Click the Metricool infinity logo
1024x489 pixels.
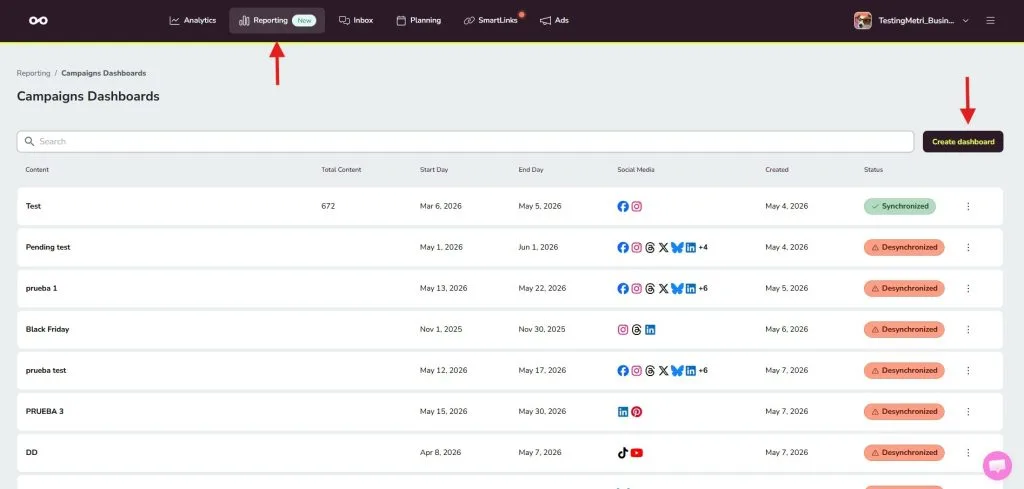pos(39,20)
